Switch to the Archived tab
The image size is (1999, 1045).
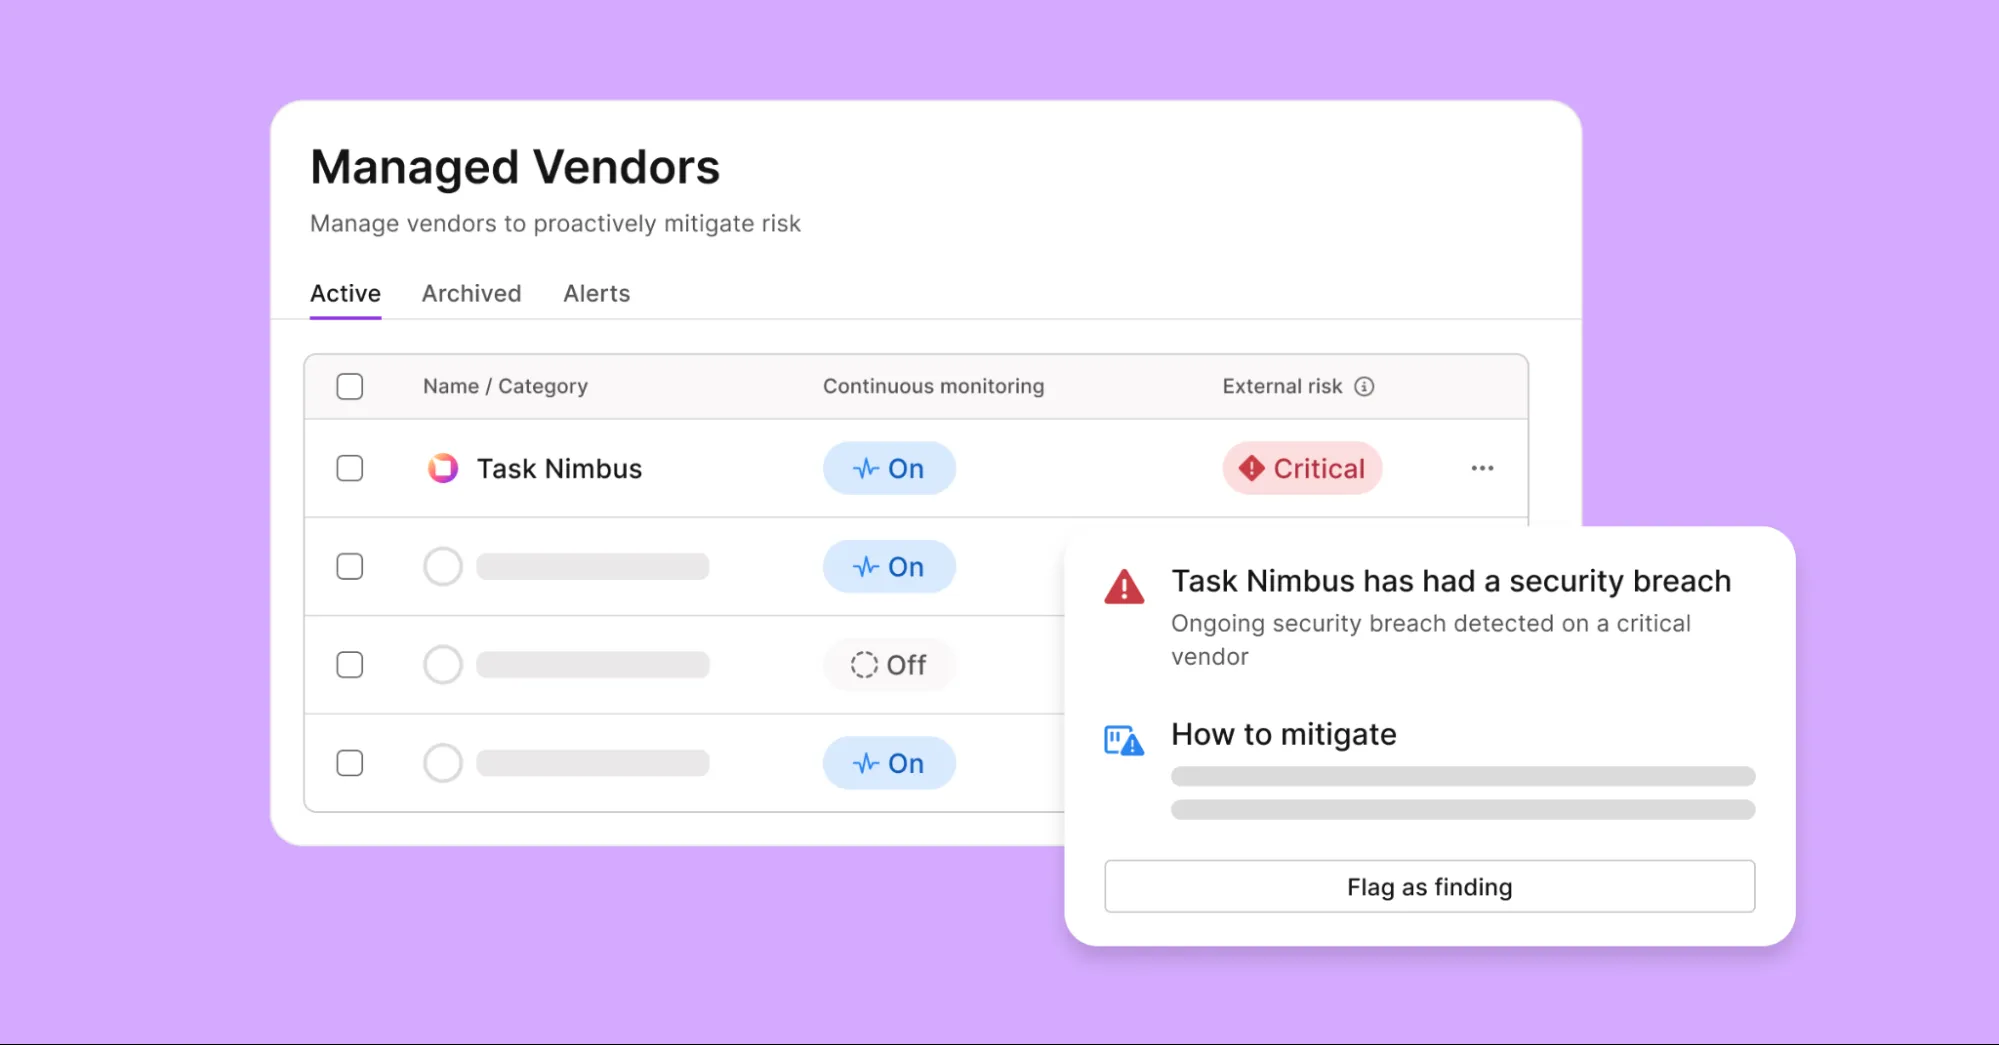[x=471, y=293]
